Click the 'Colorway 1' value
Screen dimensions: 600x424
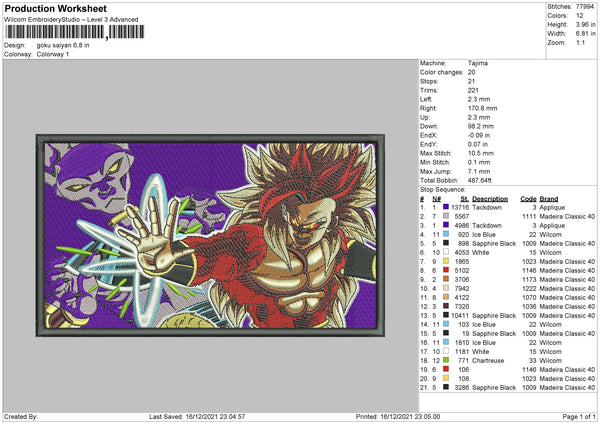53,54
